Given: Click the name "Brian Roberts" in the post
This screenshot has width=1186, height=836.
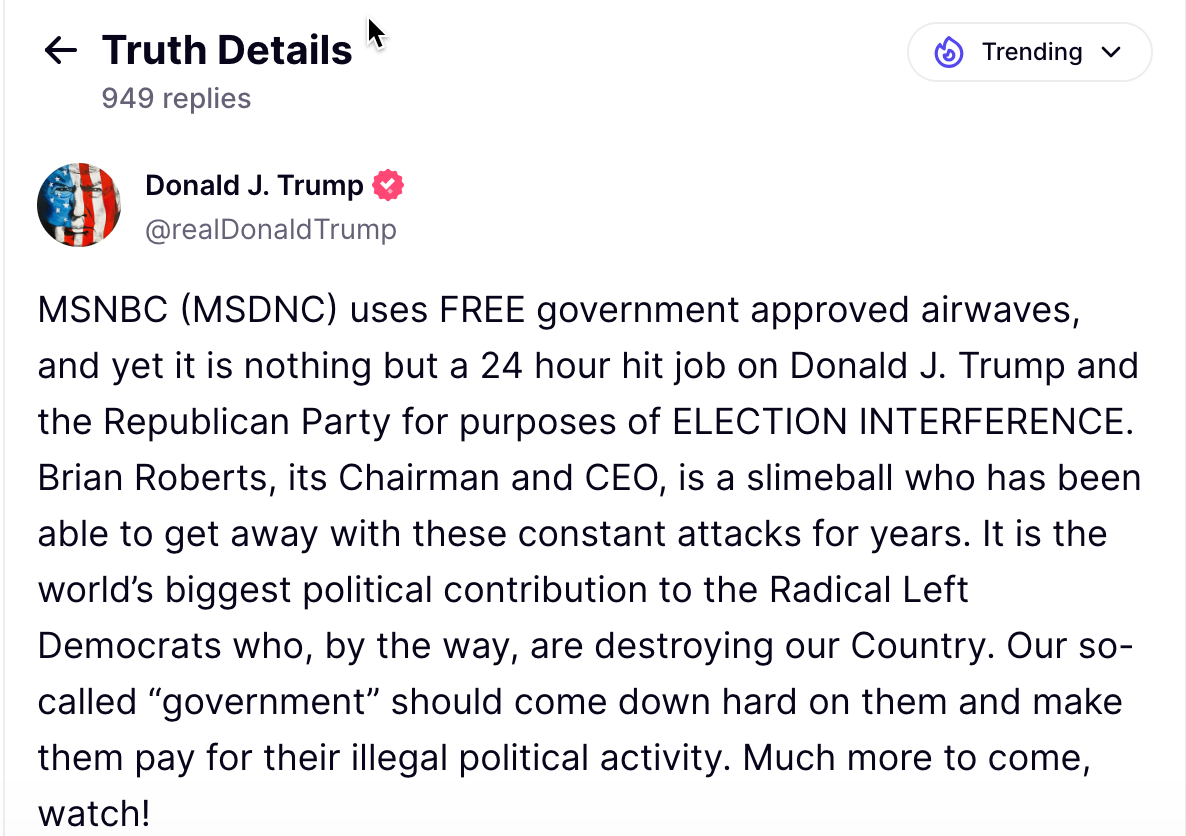Looking at the screenshot, I should tap(153, 478).
